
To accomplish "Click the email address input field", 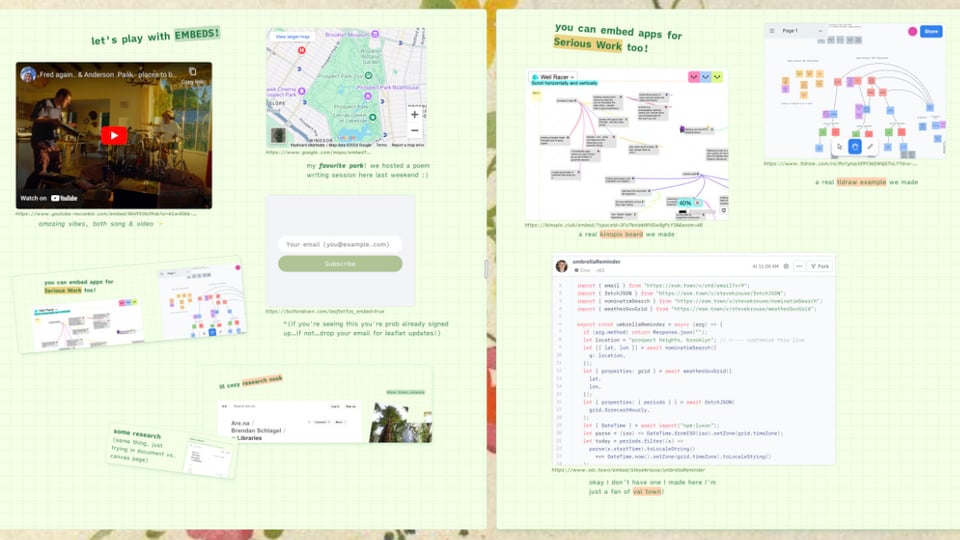I will click(340, 244).
